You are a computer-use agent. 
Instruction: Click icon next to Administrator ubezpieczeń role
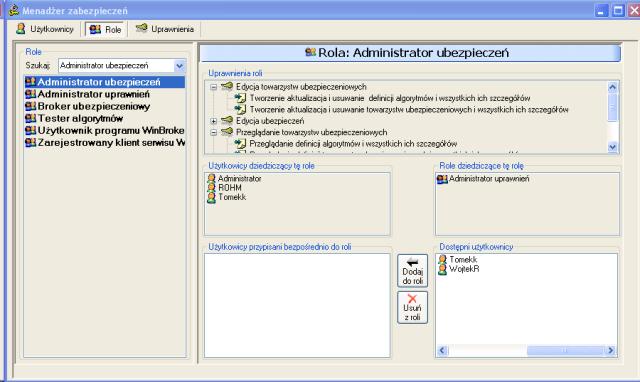pos(31,82)
